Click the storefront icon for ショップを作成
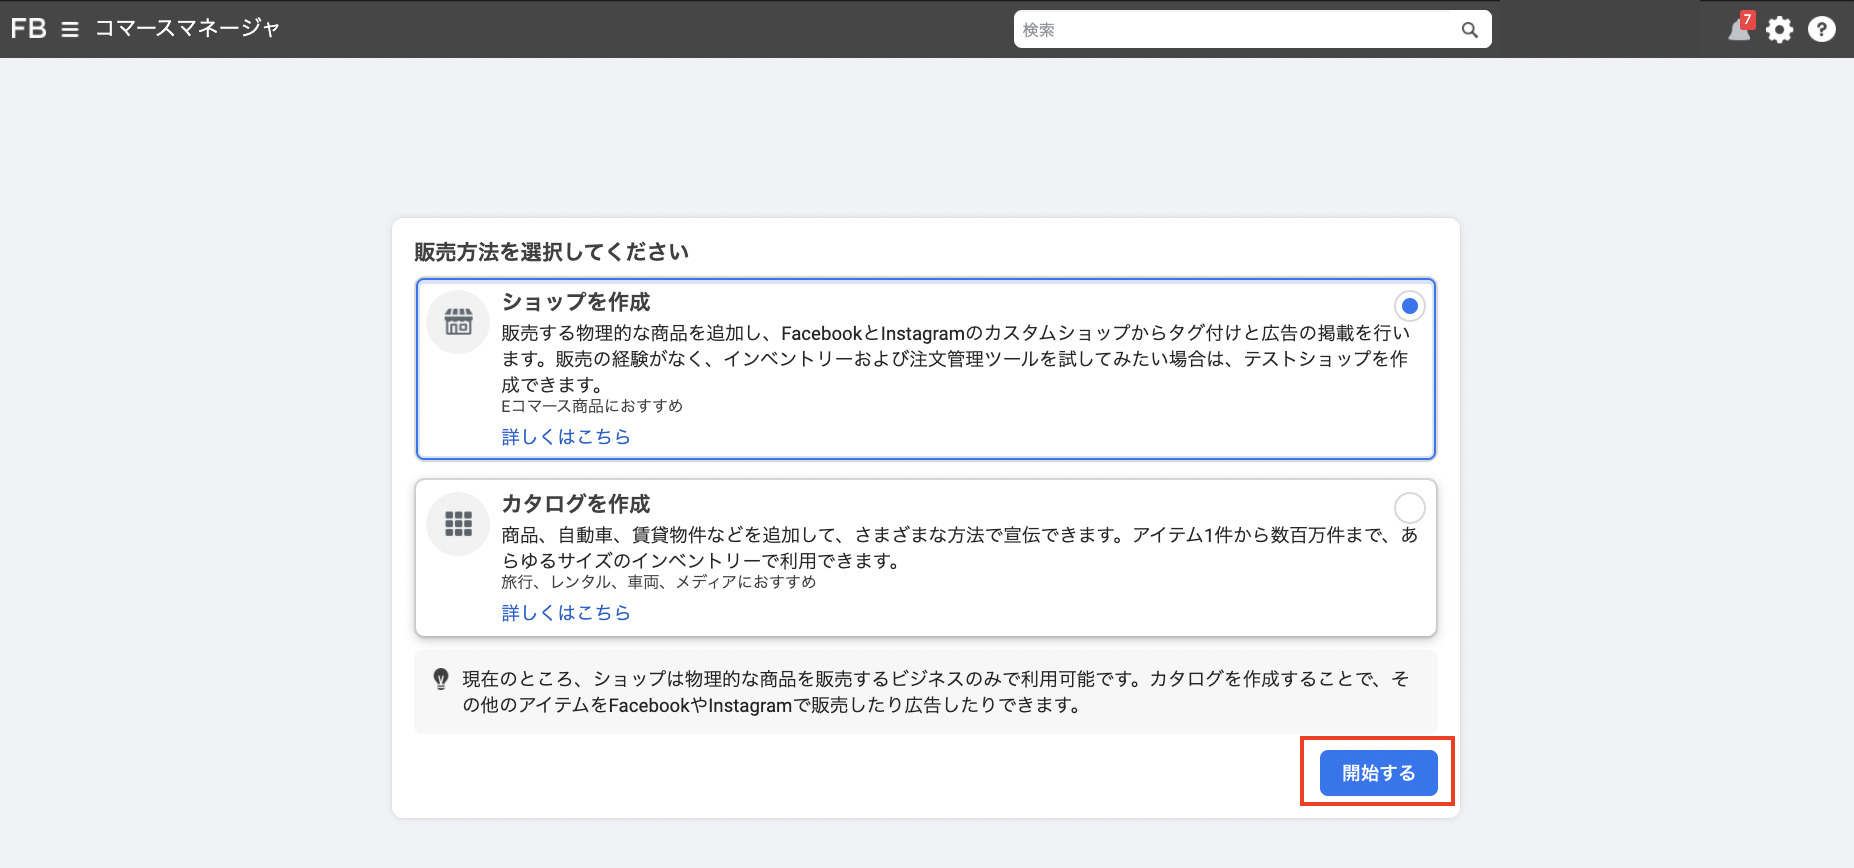The image size is (1854, 868). pyautogui.click(x=458, y=322)
